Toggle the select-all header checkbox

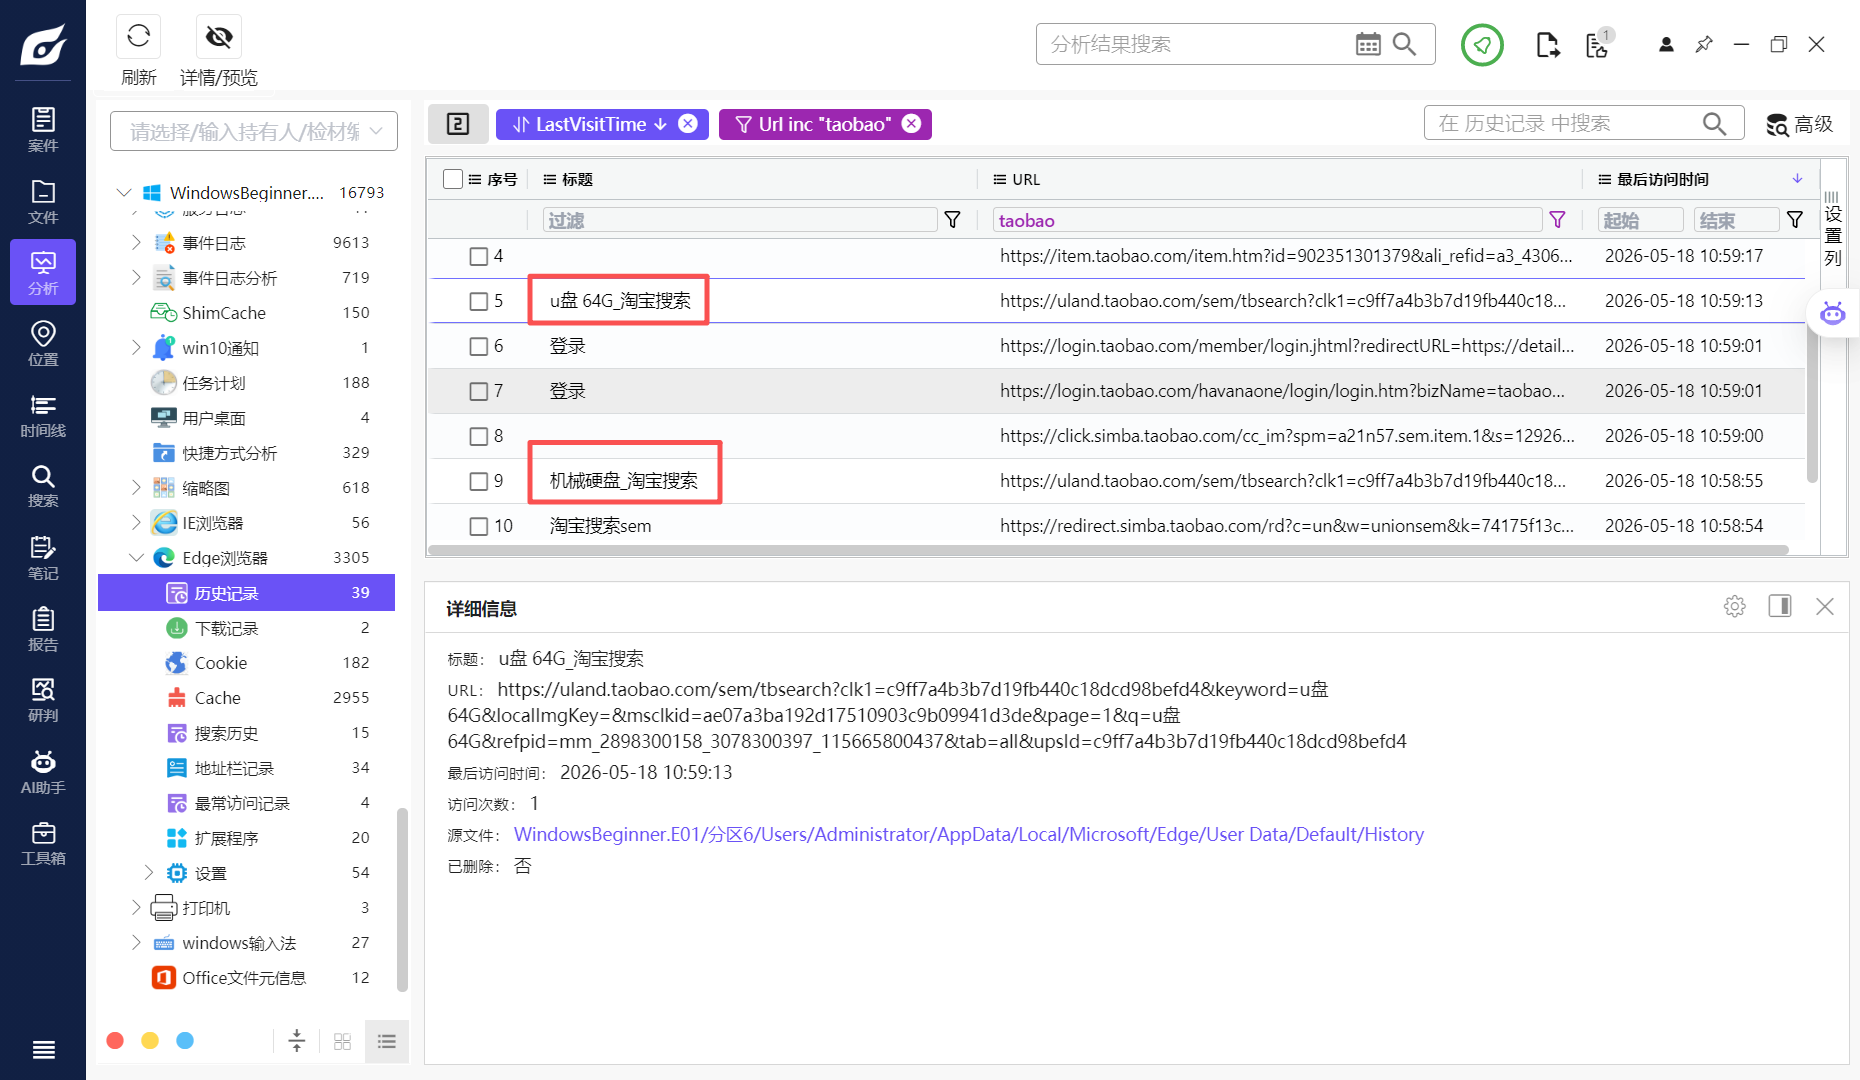pos(453,179)
